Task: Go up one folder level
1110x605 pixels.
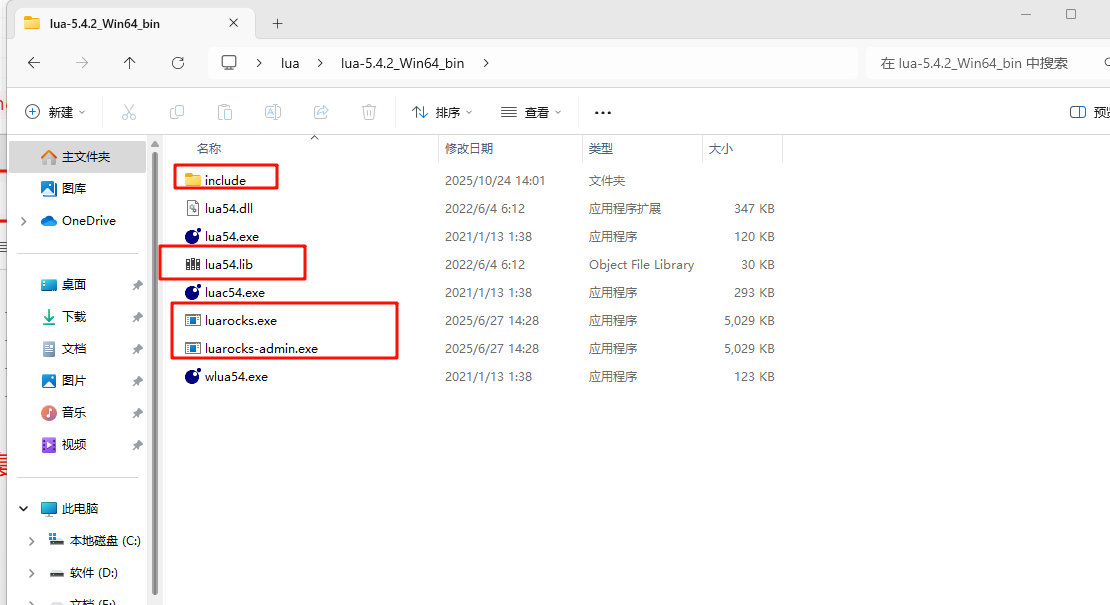Action: coord(130,63)
